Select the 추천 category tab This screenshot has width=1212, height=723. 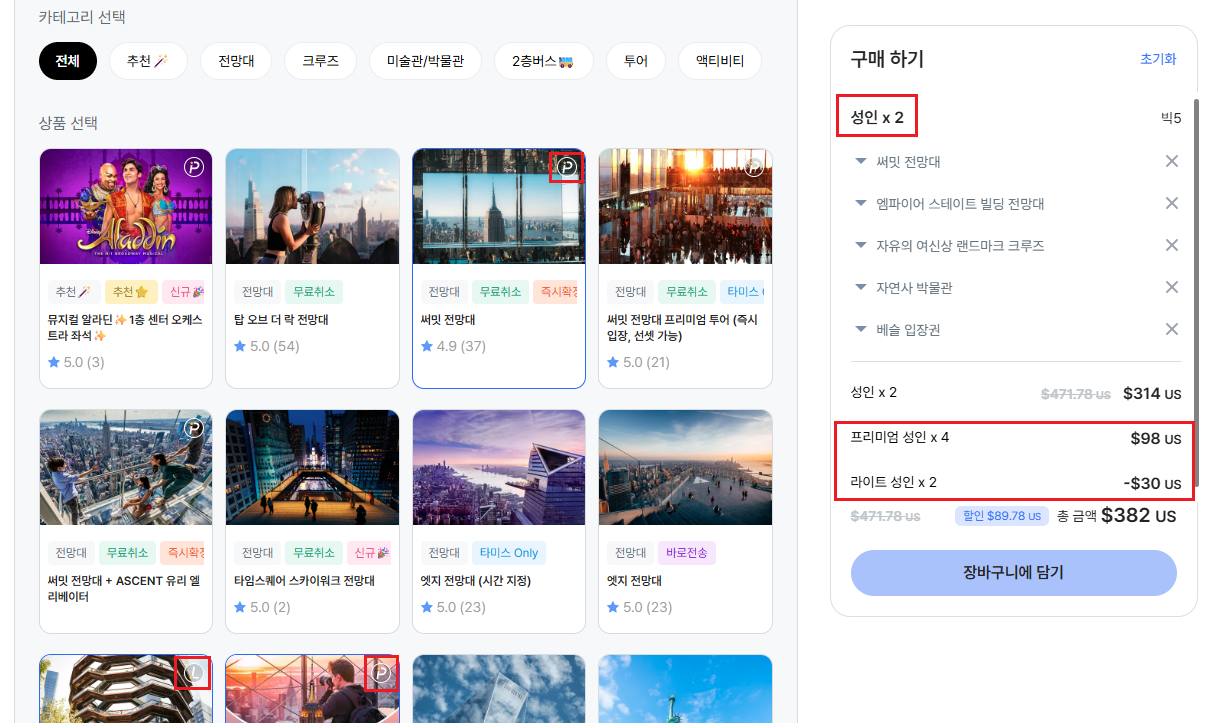click(148, 61)
